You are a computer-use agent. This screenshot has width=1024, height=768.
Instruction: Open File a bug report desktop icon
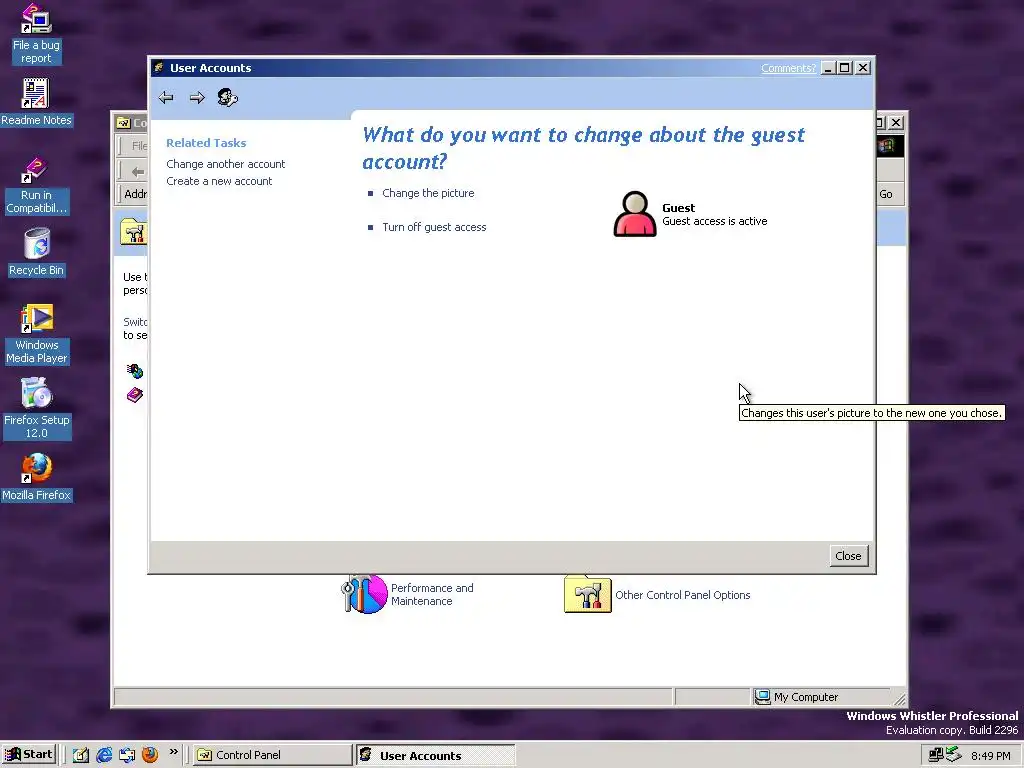[x=36, y=34]
